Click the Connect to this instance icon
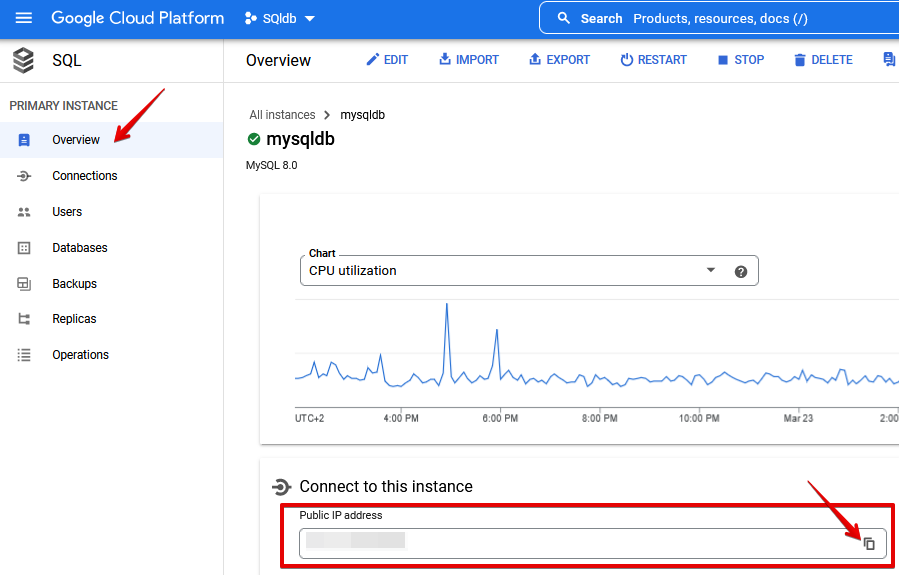The width and height of the screenshot is (900, 575). coord(281,487)
